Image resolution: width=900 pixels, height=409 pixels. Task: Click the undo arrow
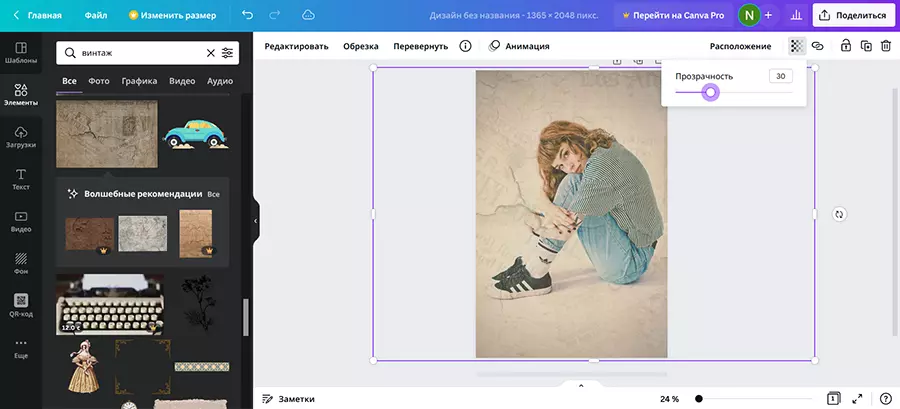click(x=247, y=15)
